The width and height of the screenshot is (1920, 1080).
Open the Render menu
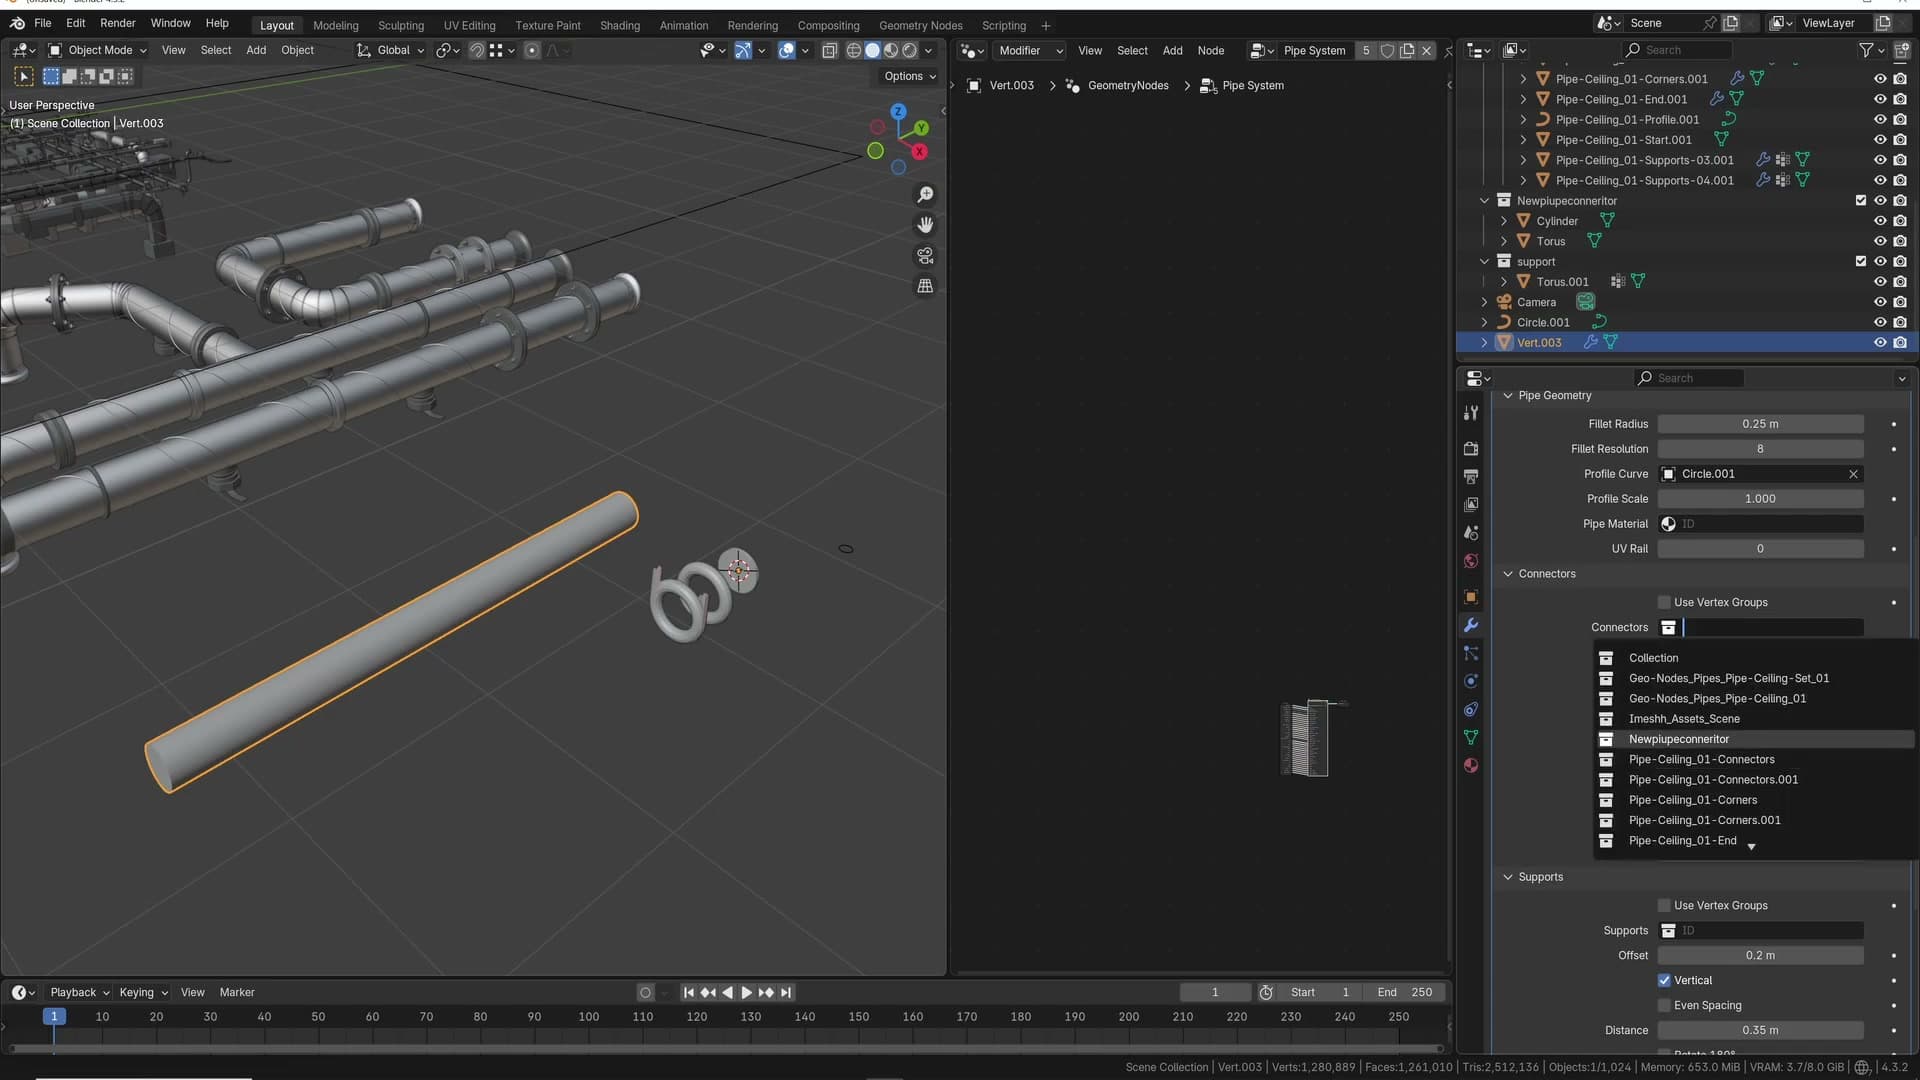coord(117,23)
